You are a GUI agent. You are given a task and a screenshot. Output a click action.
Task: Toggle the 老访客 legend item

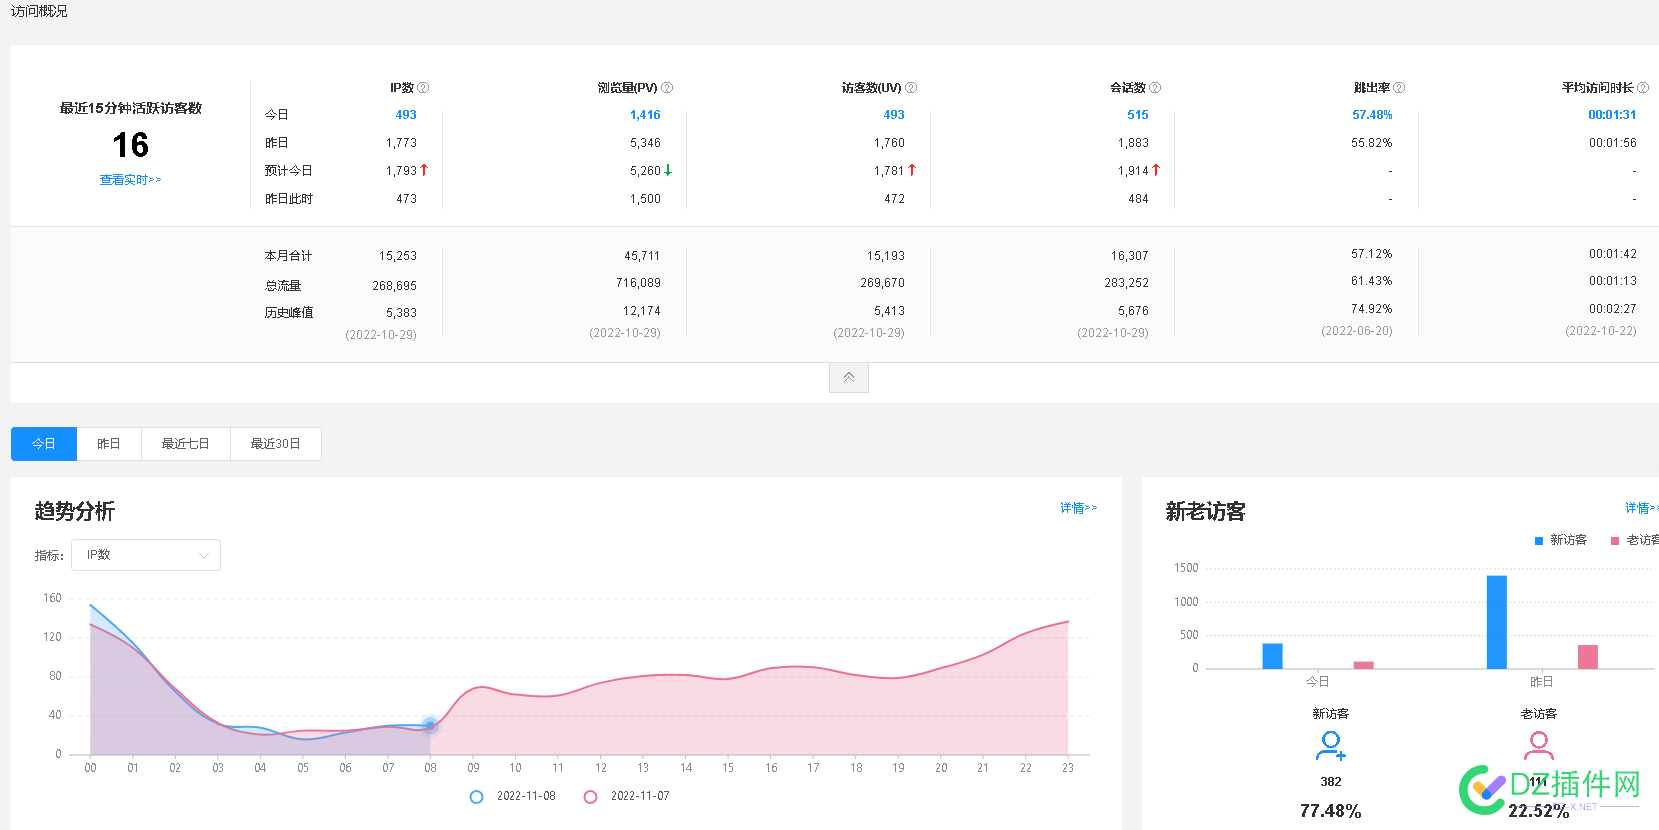coord(1635,540)
